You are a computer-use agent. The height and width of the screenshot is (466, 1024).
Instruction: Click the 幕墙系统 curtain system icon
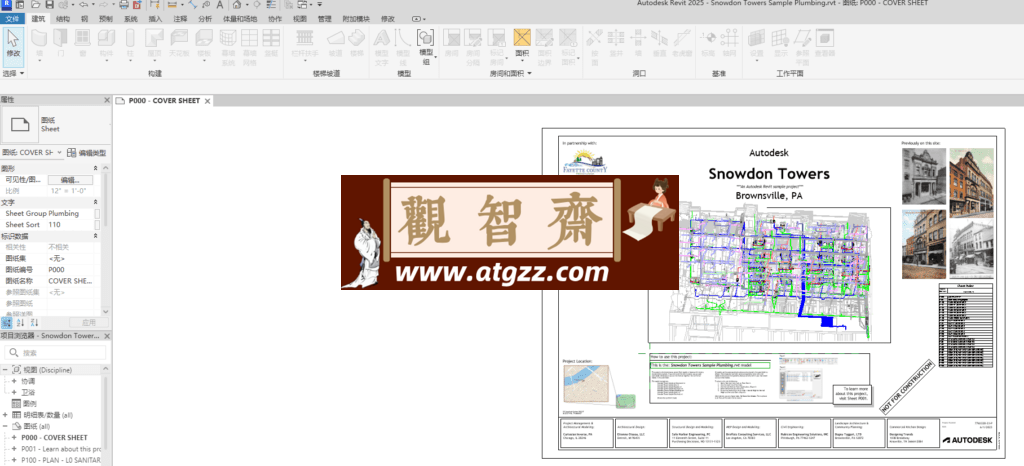228,38
